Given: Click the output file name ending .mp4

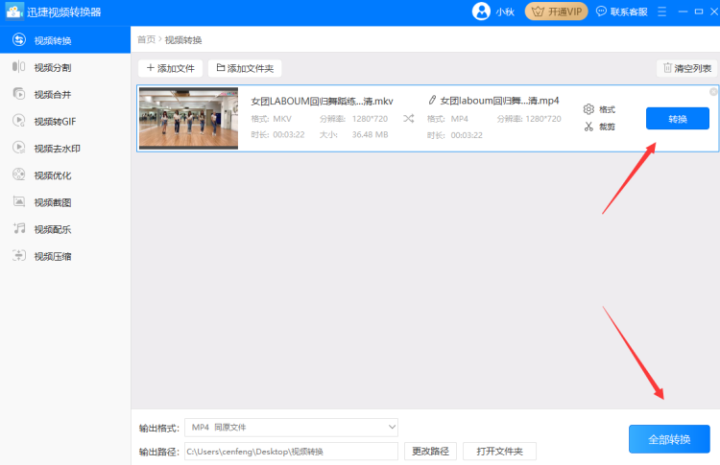Looking at the screenshot, I should (x=500, y=101).
